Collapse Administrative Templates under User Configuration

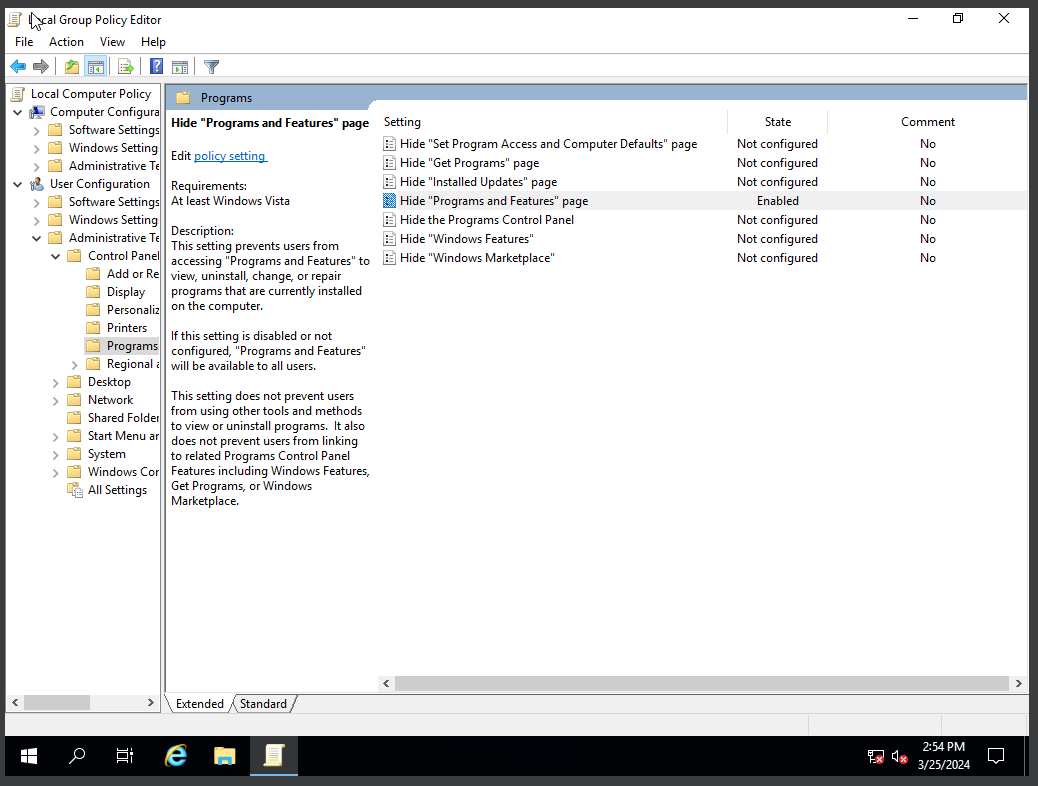click(x=36, y=238)
